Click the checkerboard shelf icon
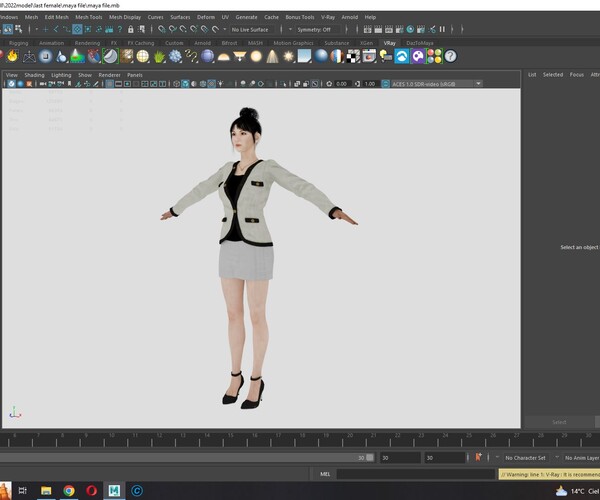Viewport: 600px width, 500px height. (353, 56)
